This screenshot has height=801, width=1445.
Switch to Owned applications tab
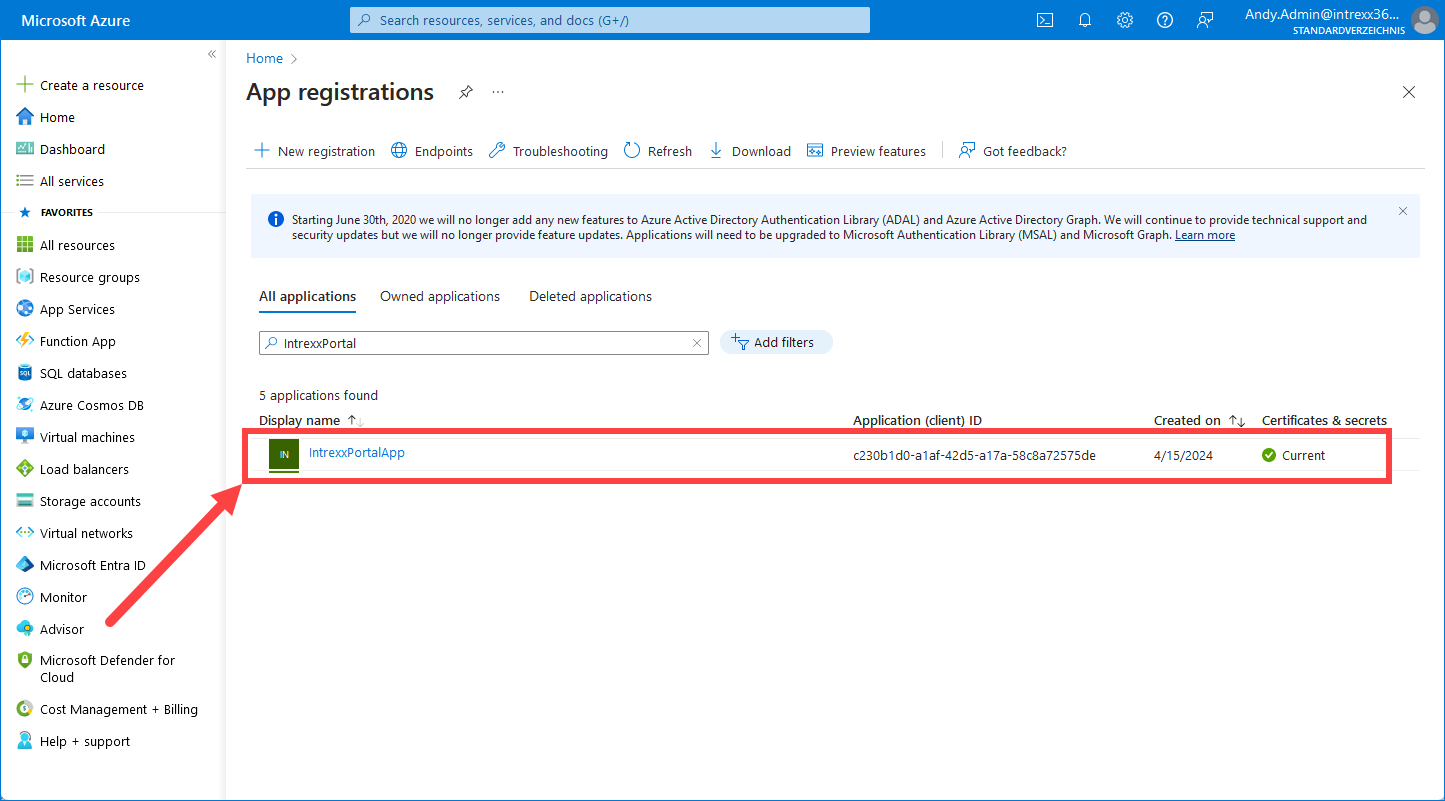point(440,297)
